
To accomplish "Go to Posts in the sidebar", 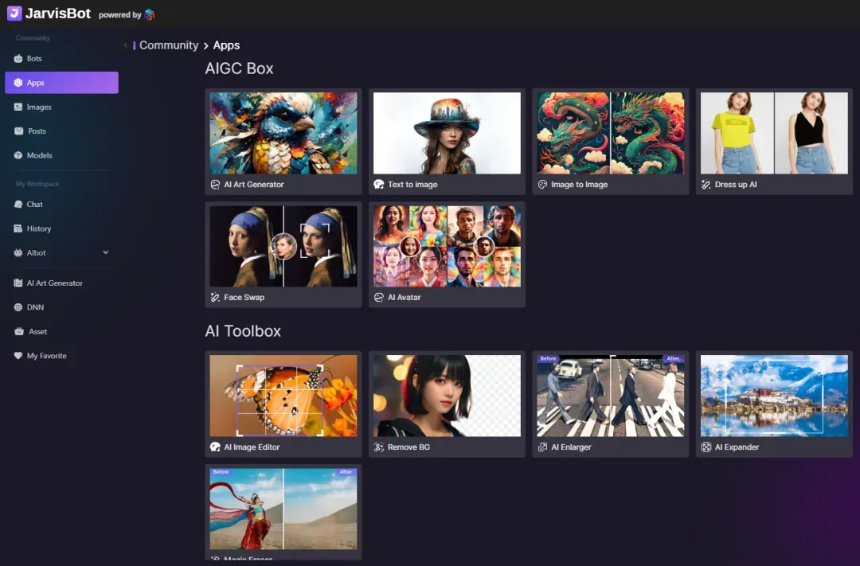I will [61, 131].
